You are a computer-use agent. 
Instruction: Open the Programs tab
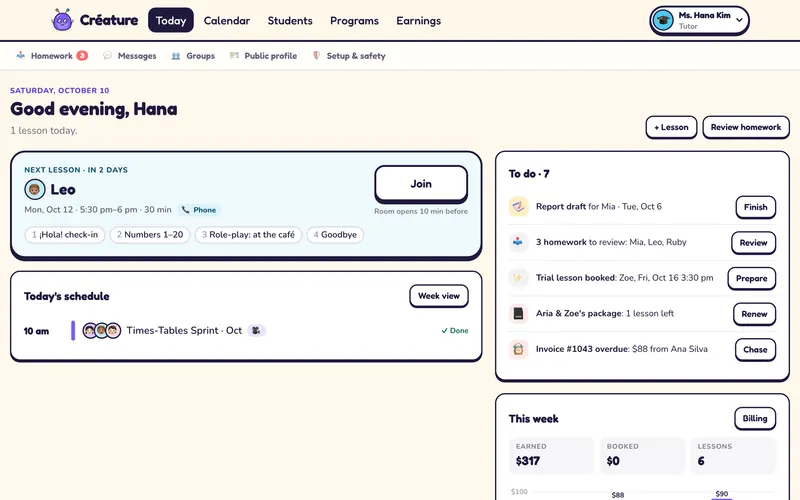coord(354,21)
